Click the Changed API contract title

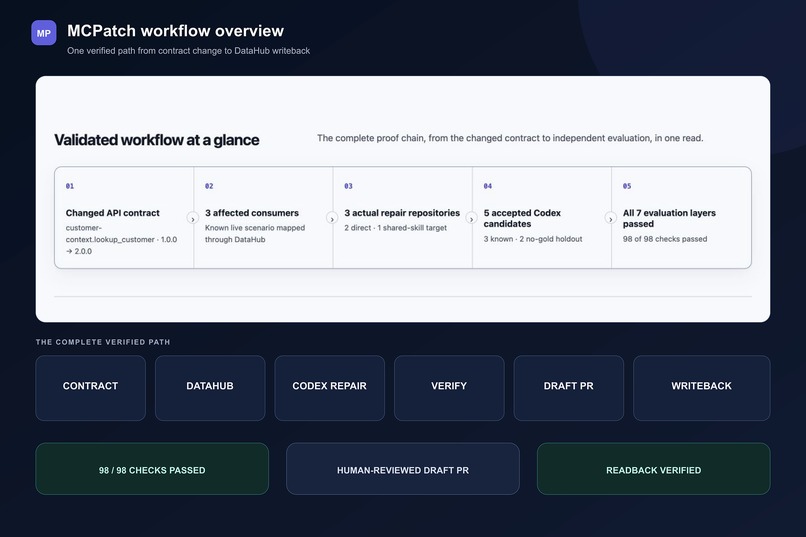tap(113, 213)
